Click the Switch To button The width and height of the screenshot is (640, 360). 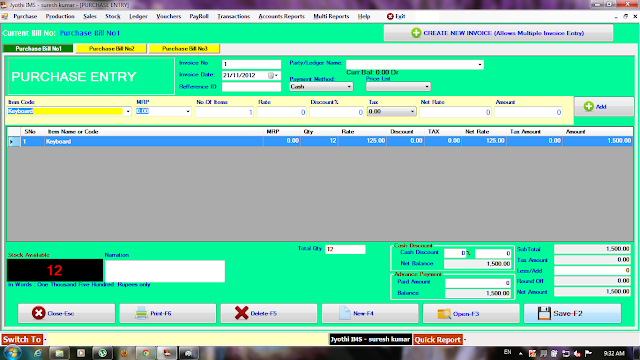coord(22,340)
